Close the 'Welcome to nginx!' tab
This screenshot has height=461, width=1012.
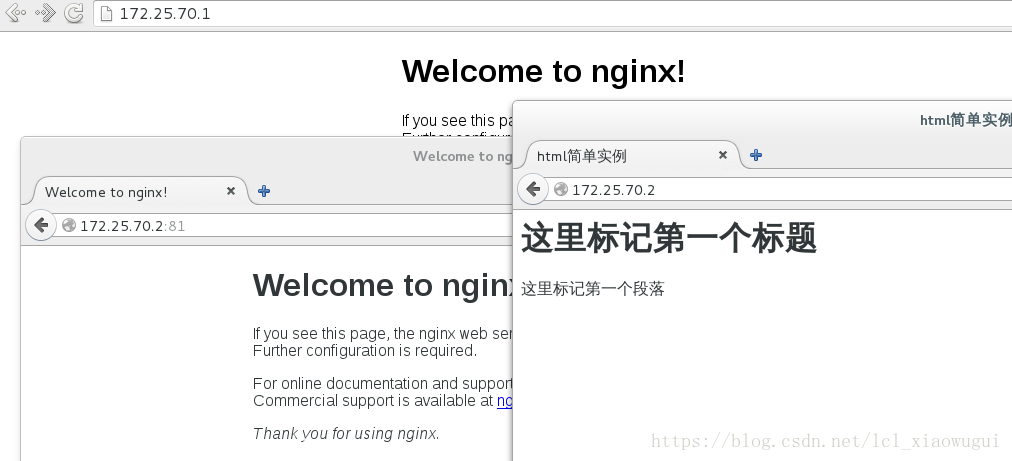tap(231, 191)
